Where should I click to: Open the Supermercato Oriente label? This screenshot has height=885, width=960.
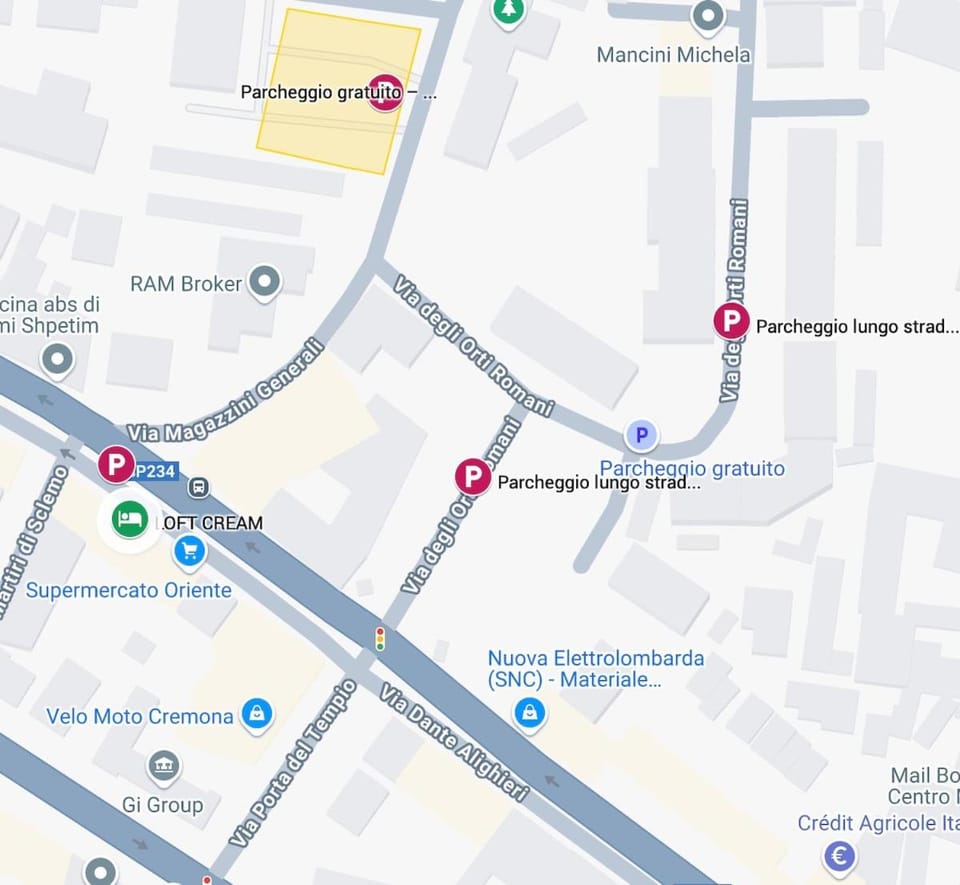[x=129, y=590]
